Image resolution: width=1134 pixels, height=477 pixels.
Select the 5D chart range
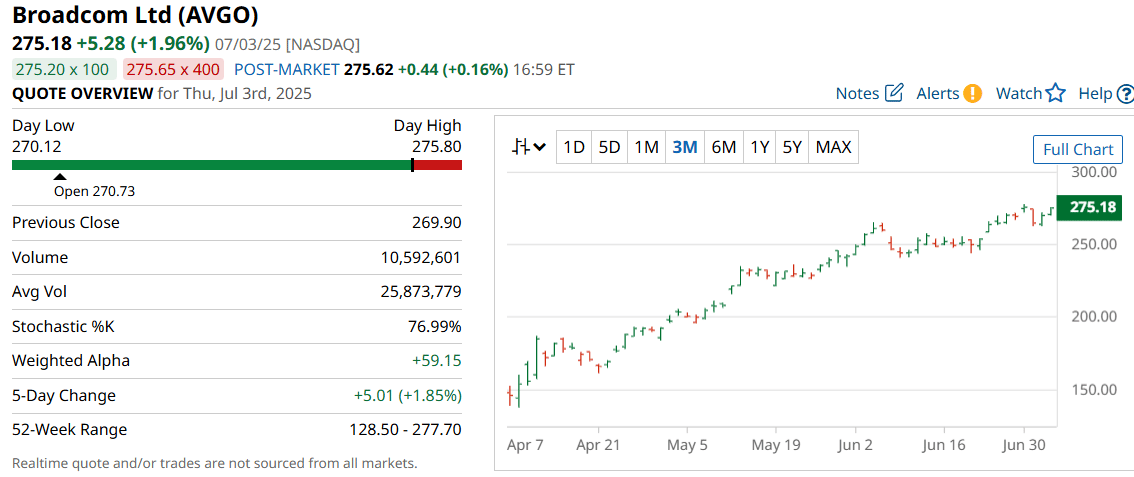610,147
